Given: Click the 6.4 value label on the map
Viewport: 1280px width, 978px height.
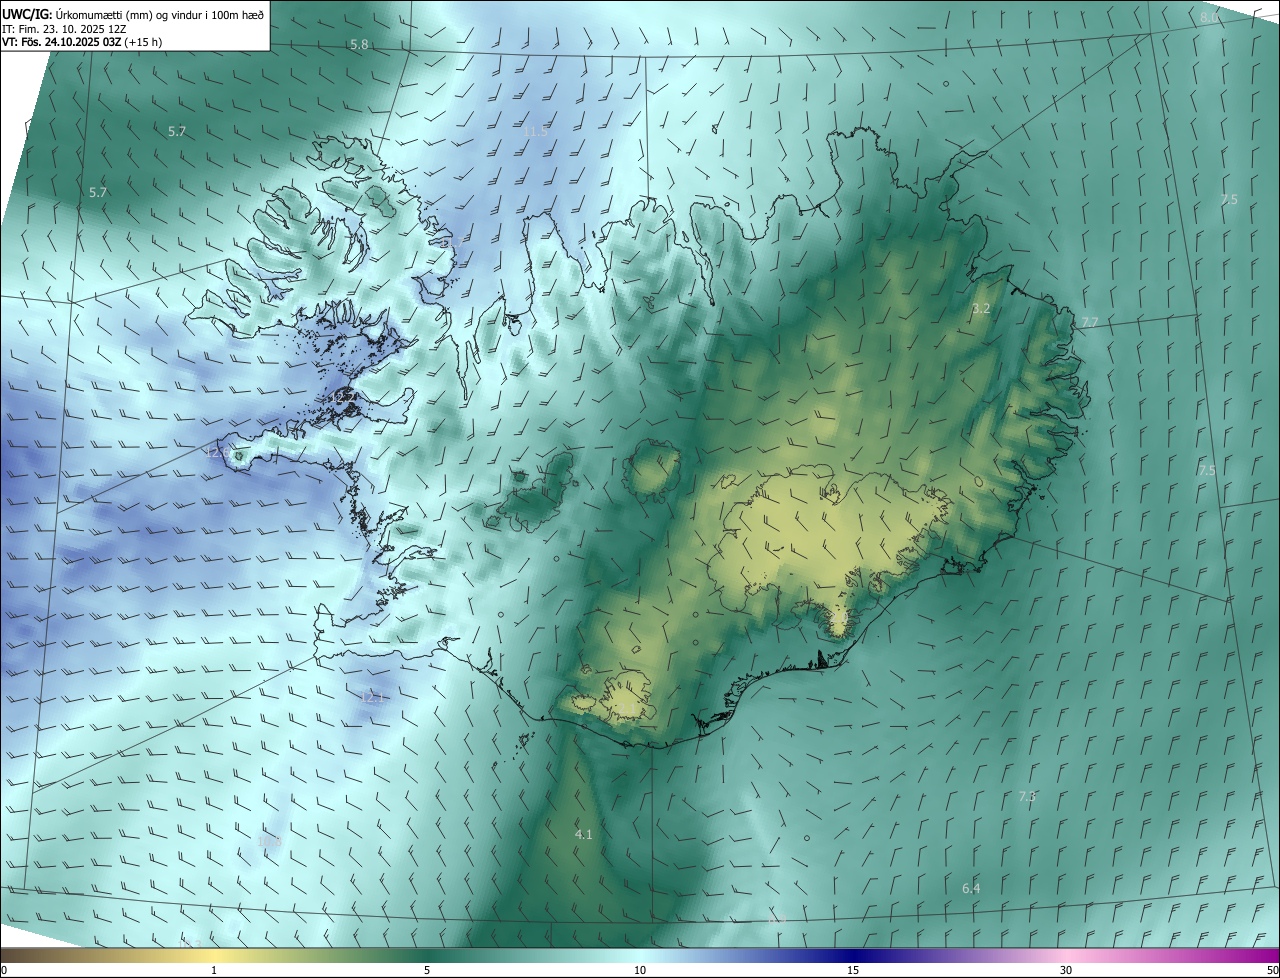Looking at the screenshot, I should coord(971,889).
